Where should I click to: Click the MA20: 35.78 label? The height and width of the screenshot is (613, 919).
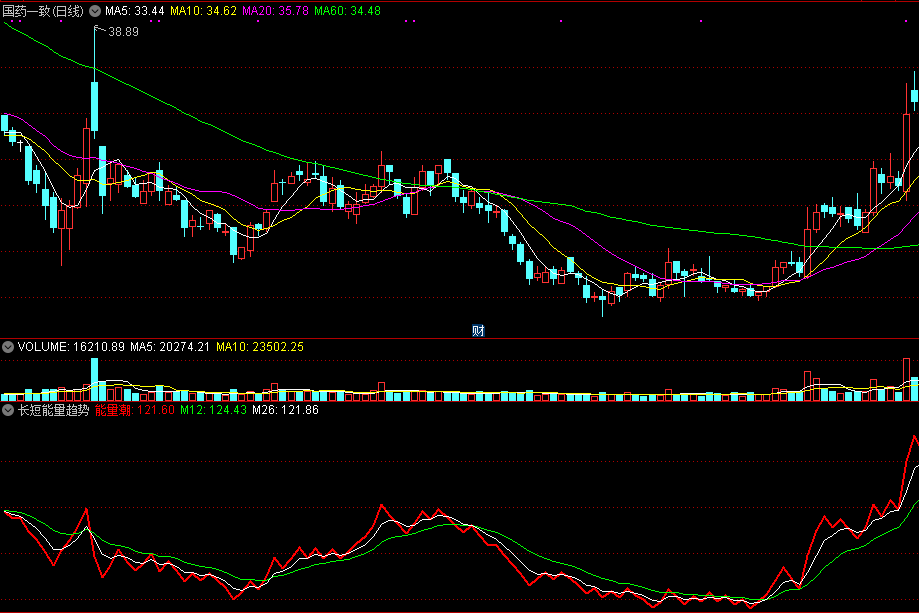275,11
